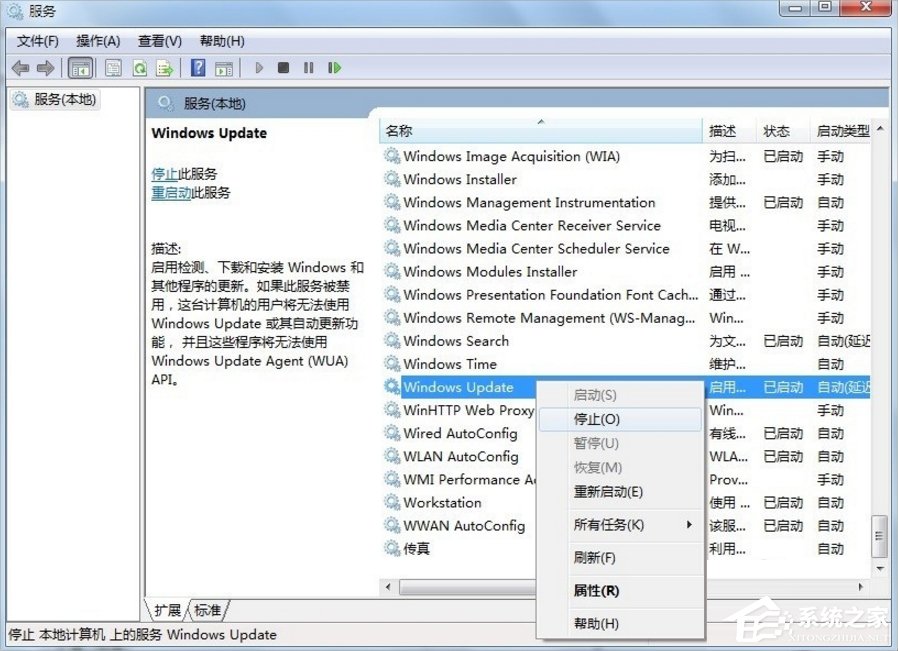Open the 查看(V) menu
This screenshot has height=651, width=898.
tap(157, 41)
